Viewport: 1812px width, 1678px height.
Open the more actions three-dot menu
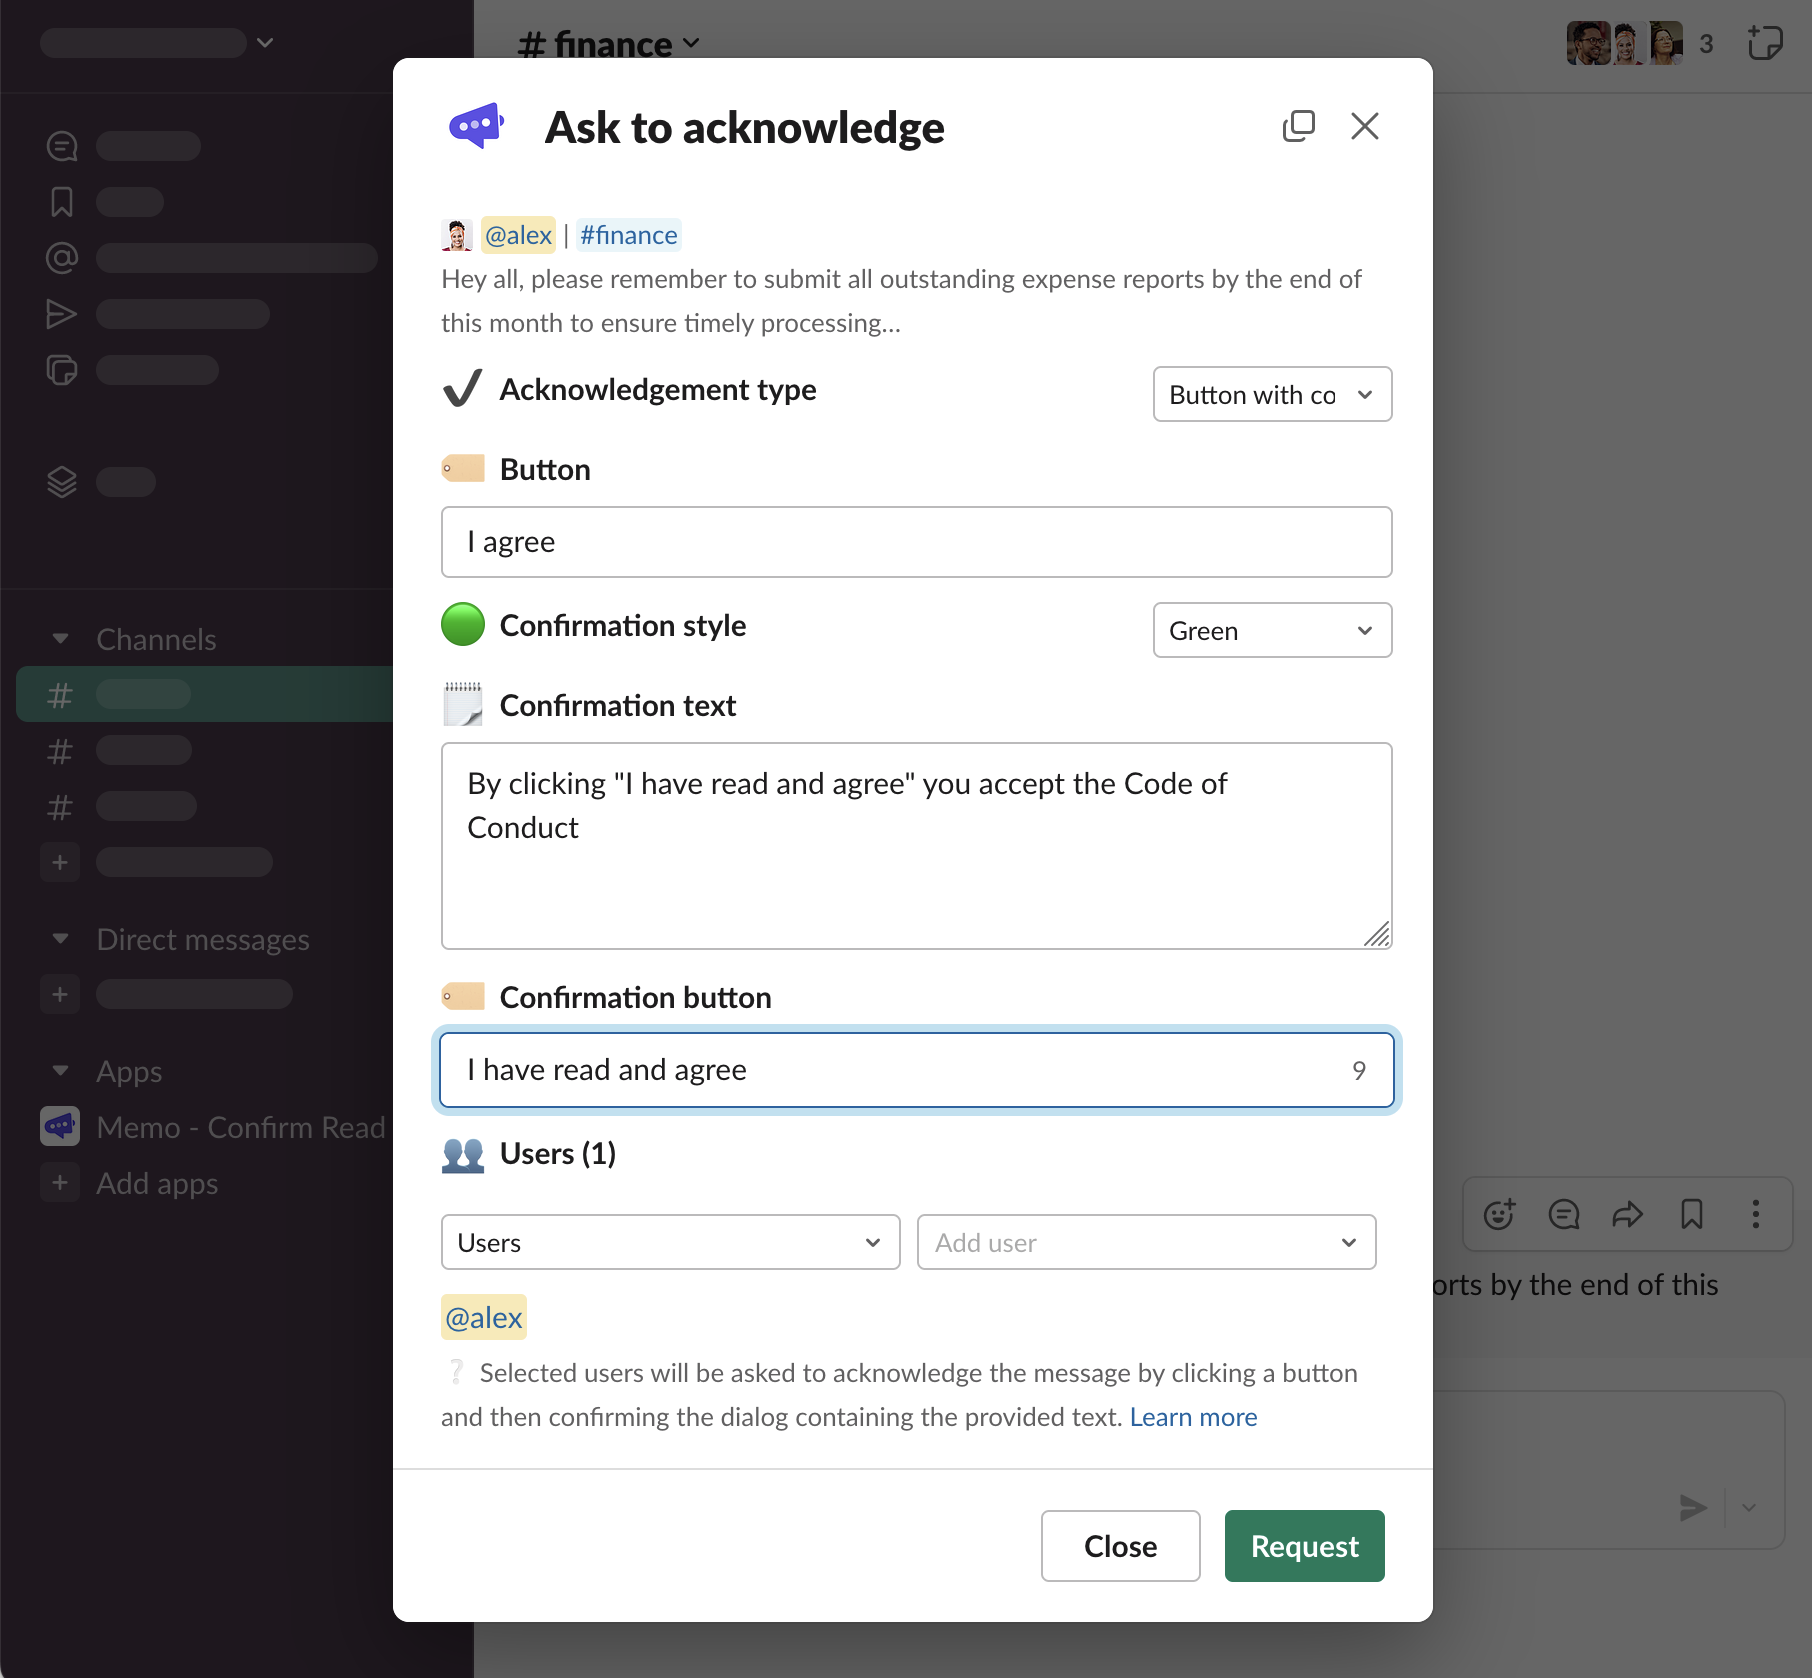coord(1755,1214)
